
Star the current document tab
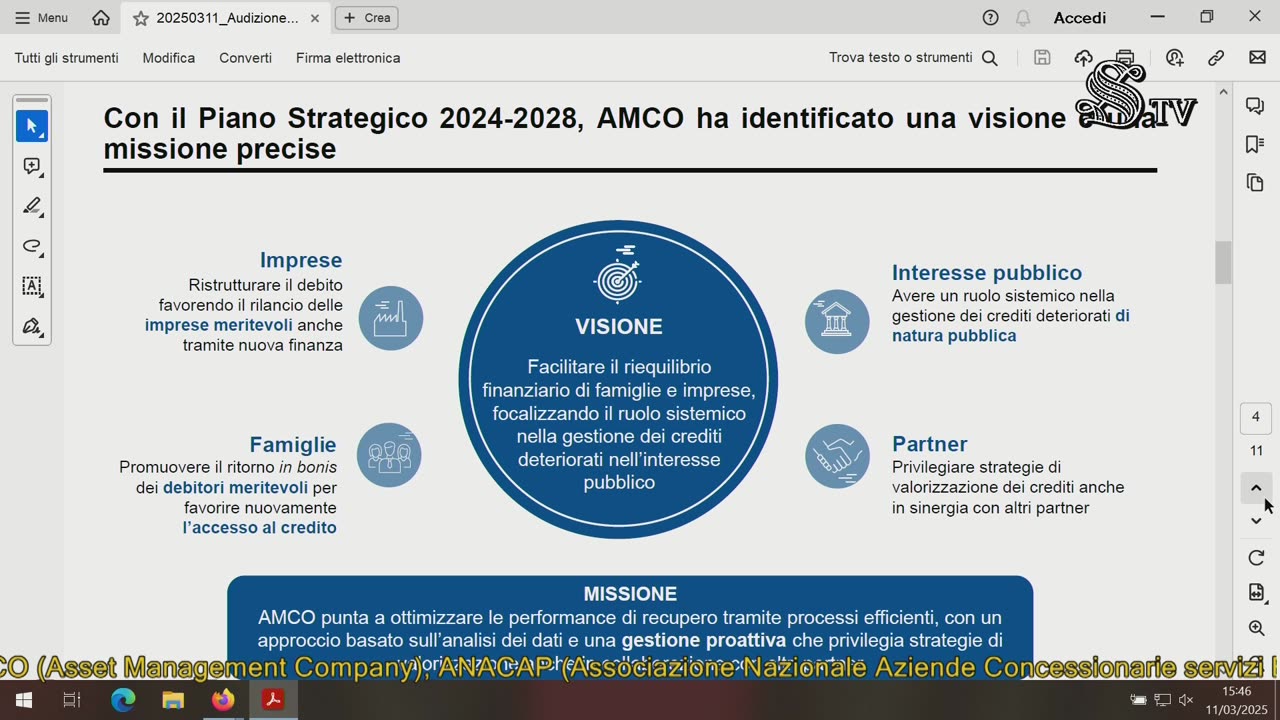(140, 18)
